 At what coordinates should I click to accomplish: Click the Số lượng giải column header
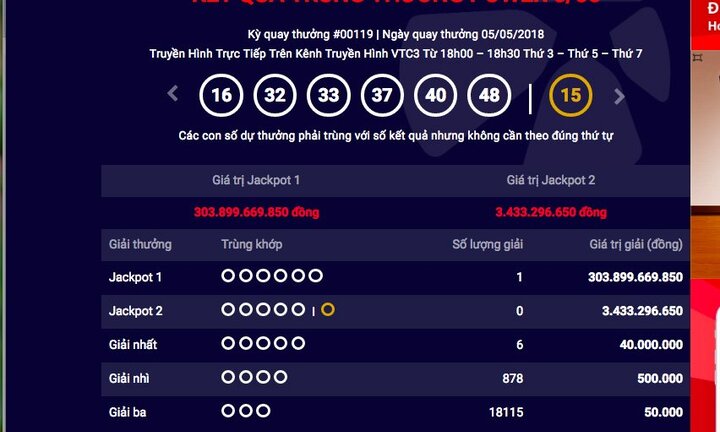coord(488,244)
